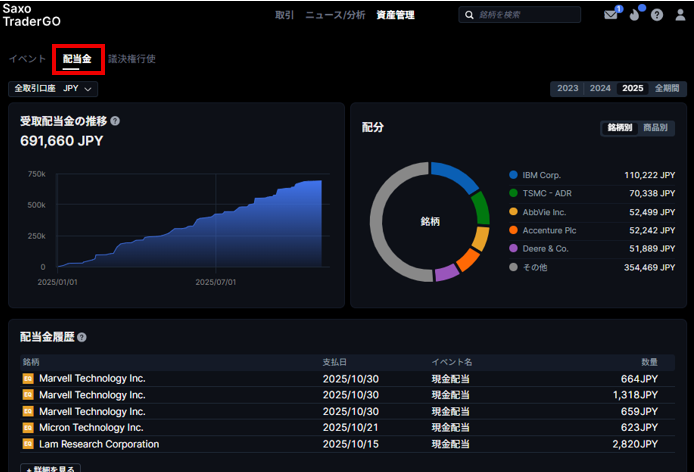Open the mail inbox icon
Viewport: 694px width, 472px height.
point(611,15)
